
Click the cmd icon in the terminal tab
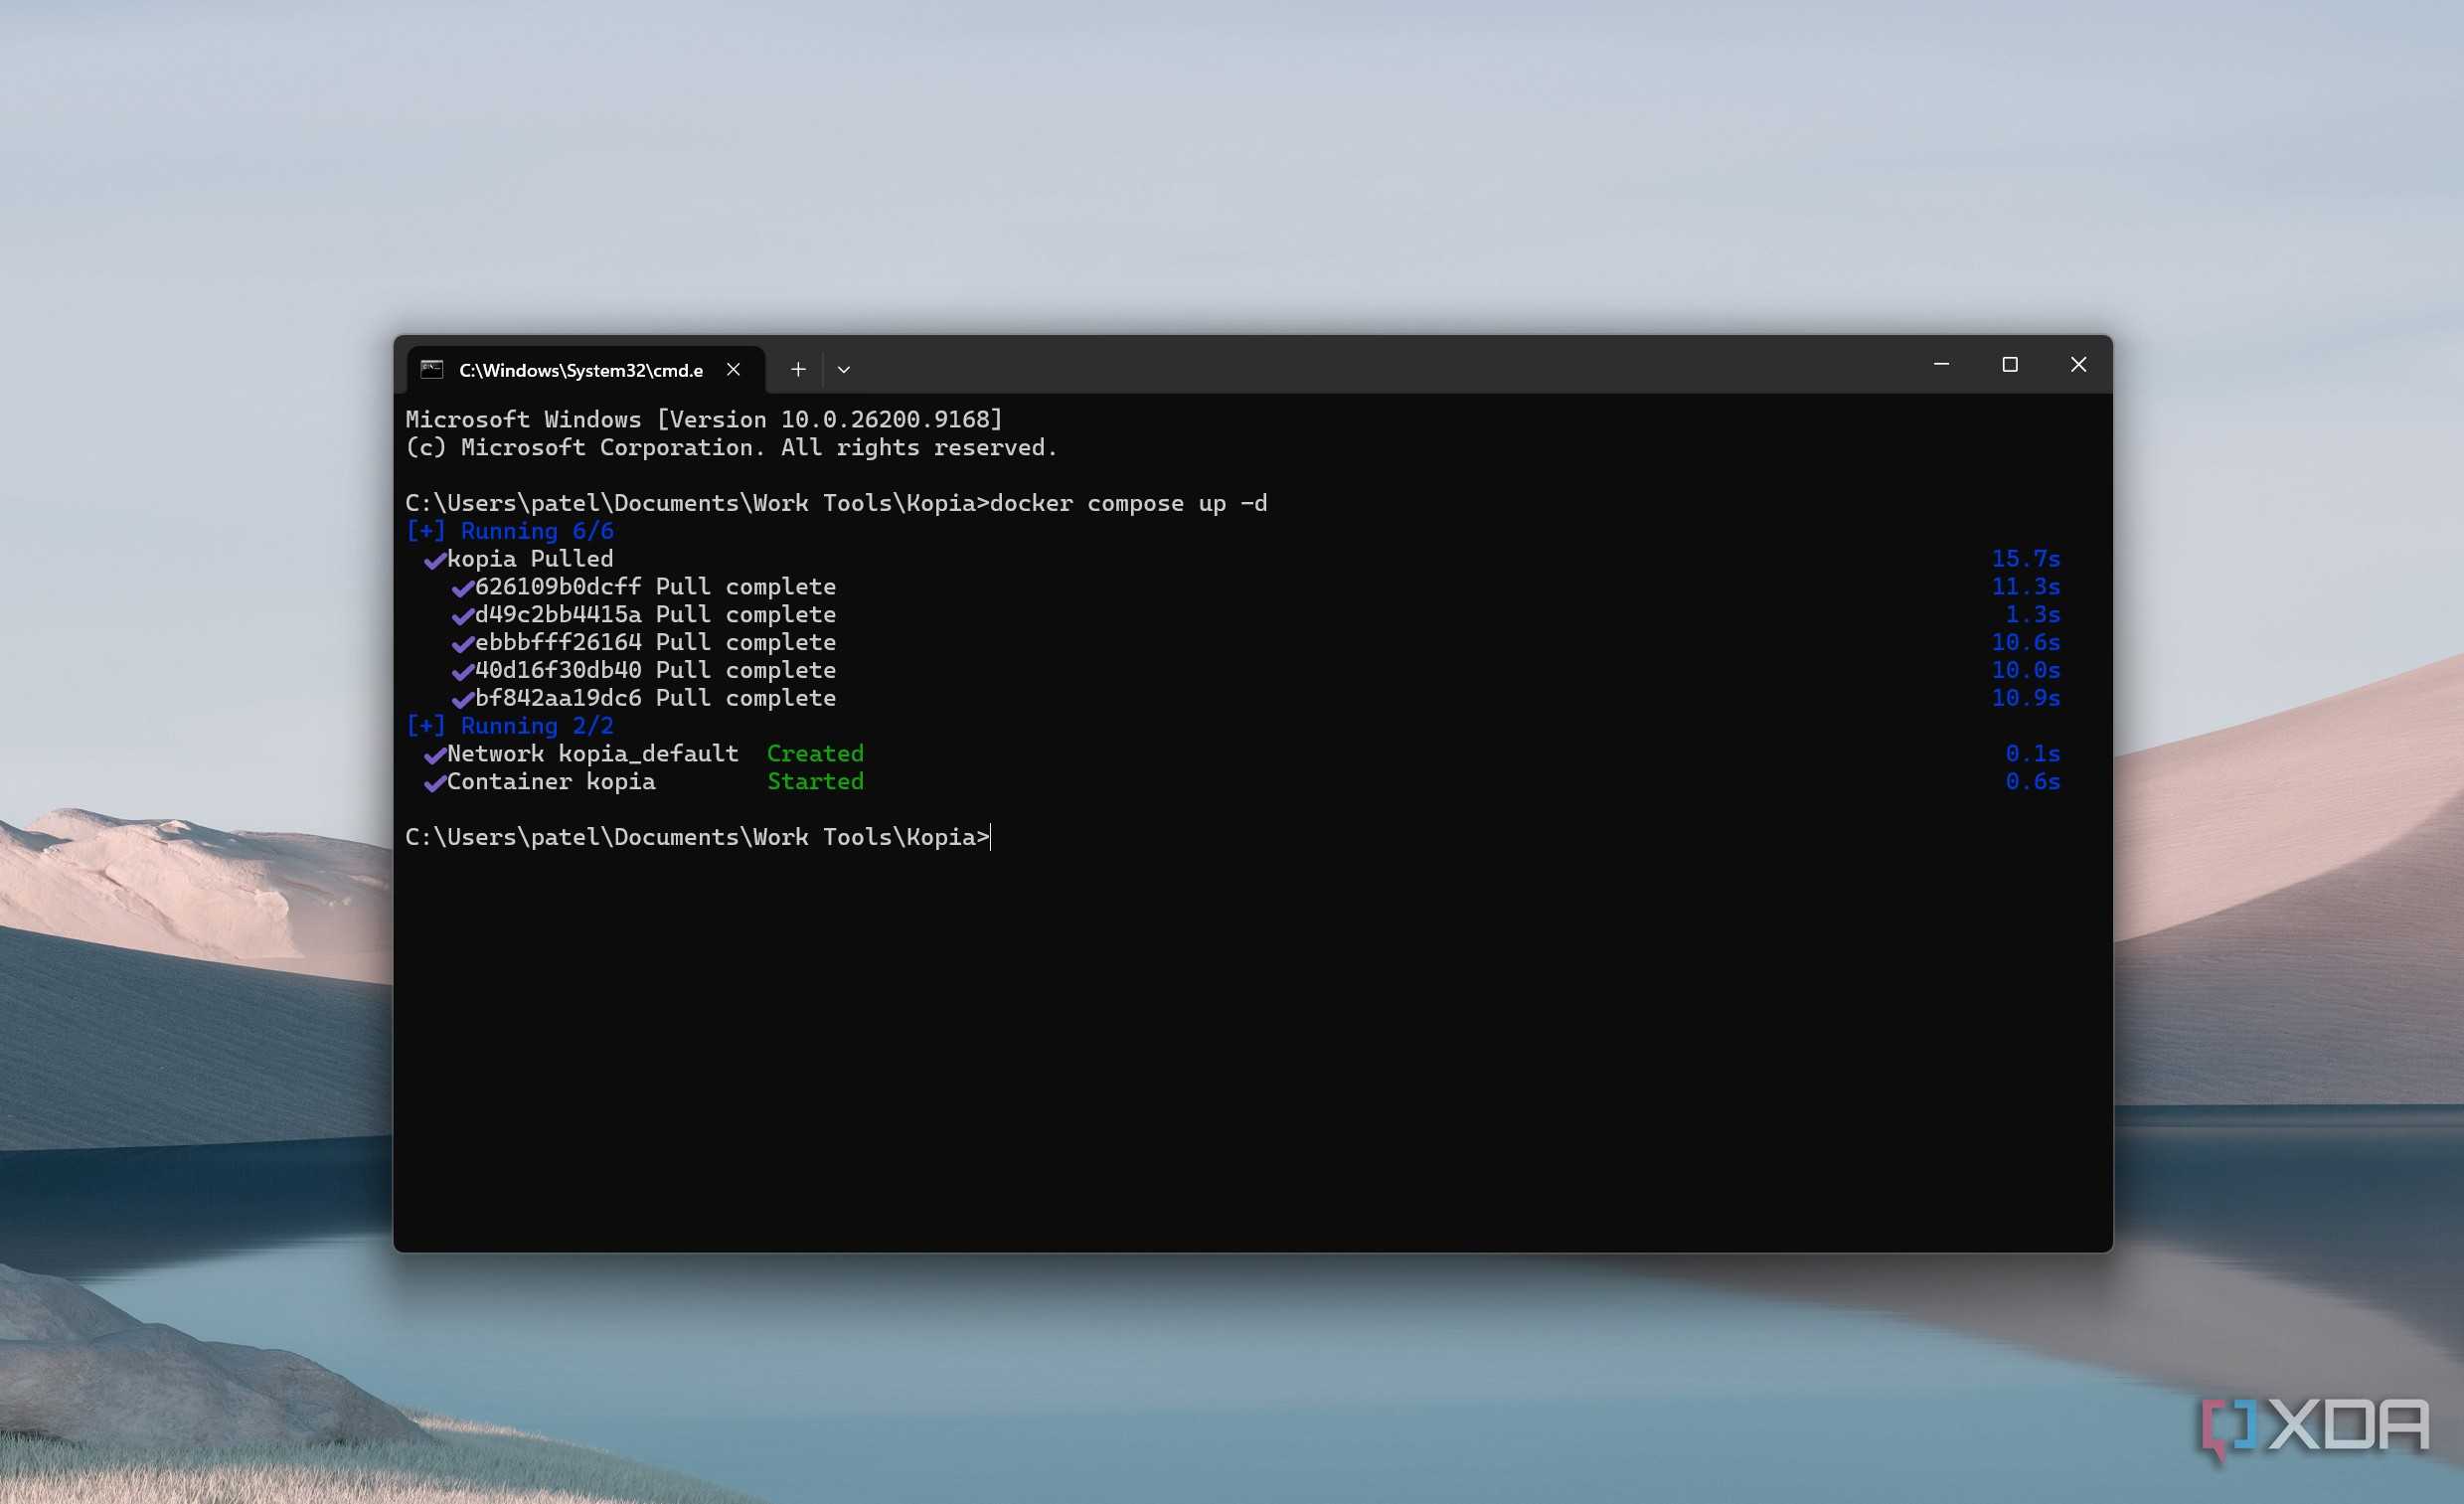[432, 369]
